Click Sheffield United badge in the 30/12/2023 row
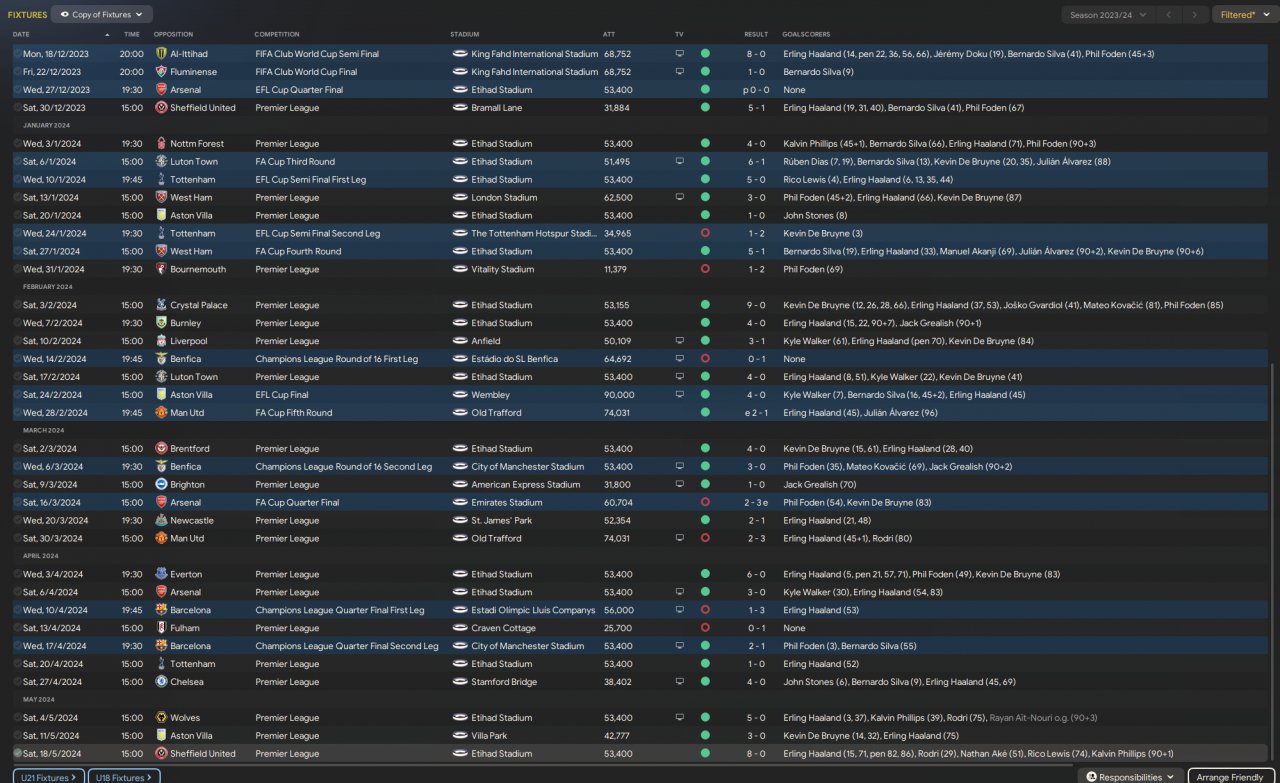Screen dimensions: 1280x783 coord(161,108)
